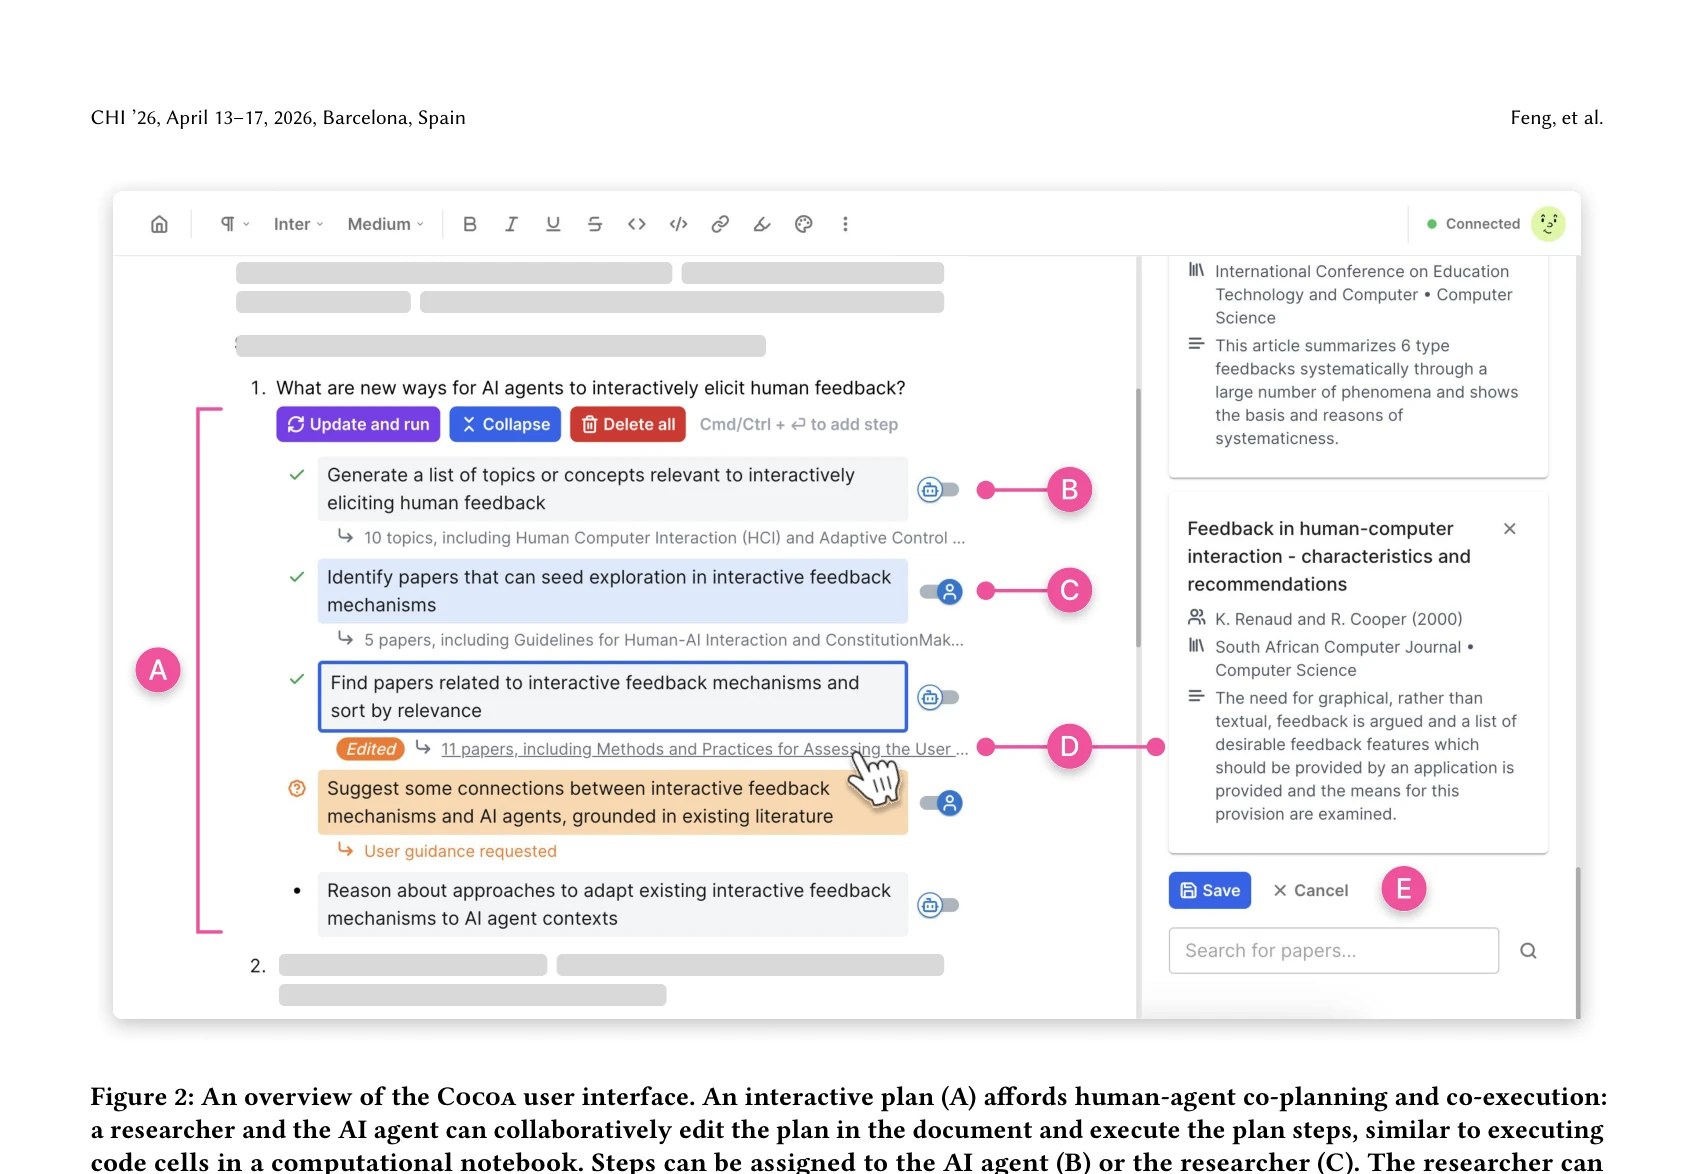Open the text color palette

804,224
